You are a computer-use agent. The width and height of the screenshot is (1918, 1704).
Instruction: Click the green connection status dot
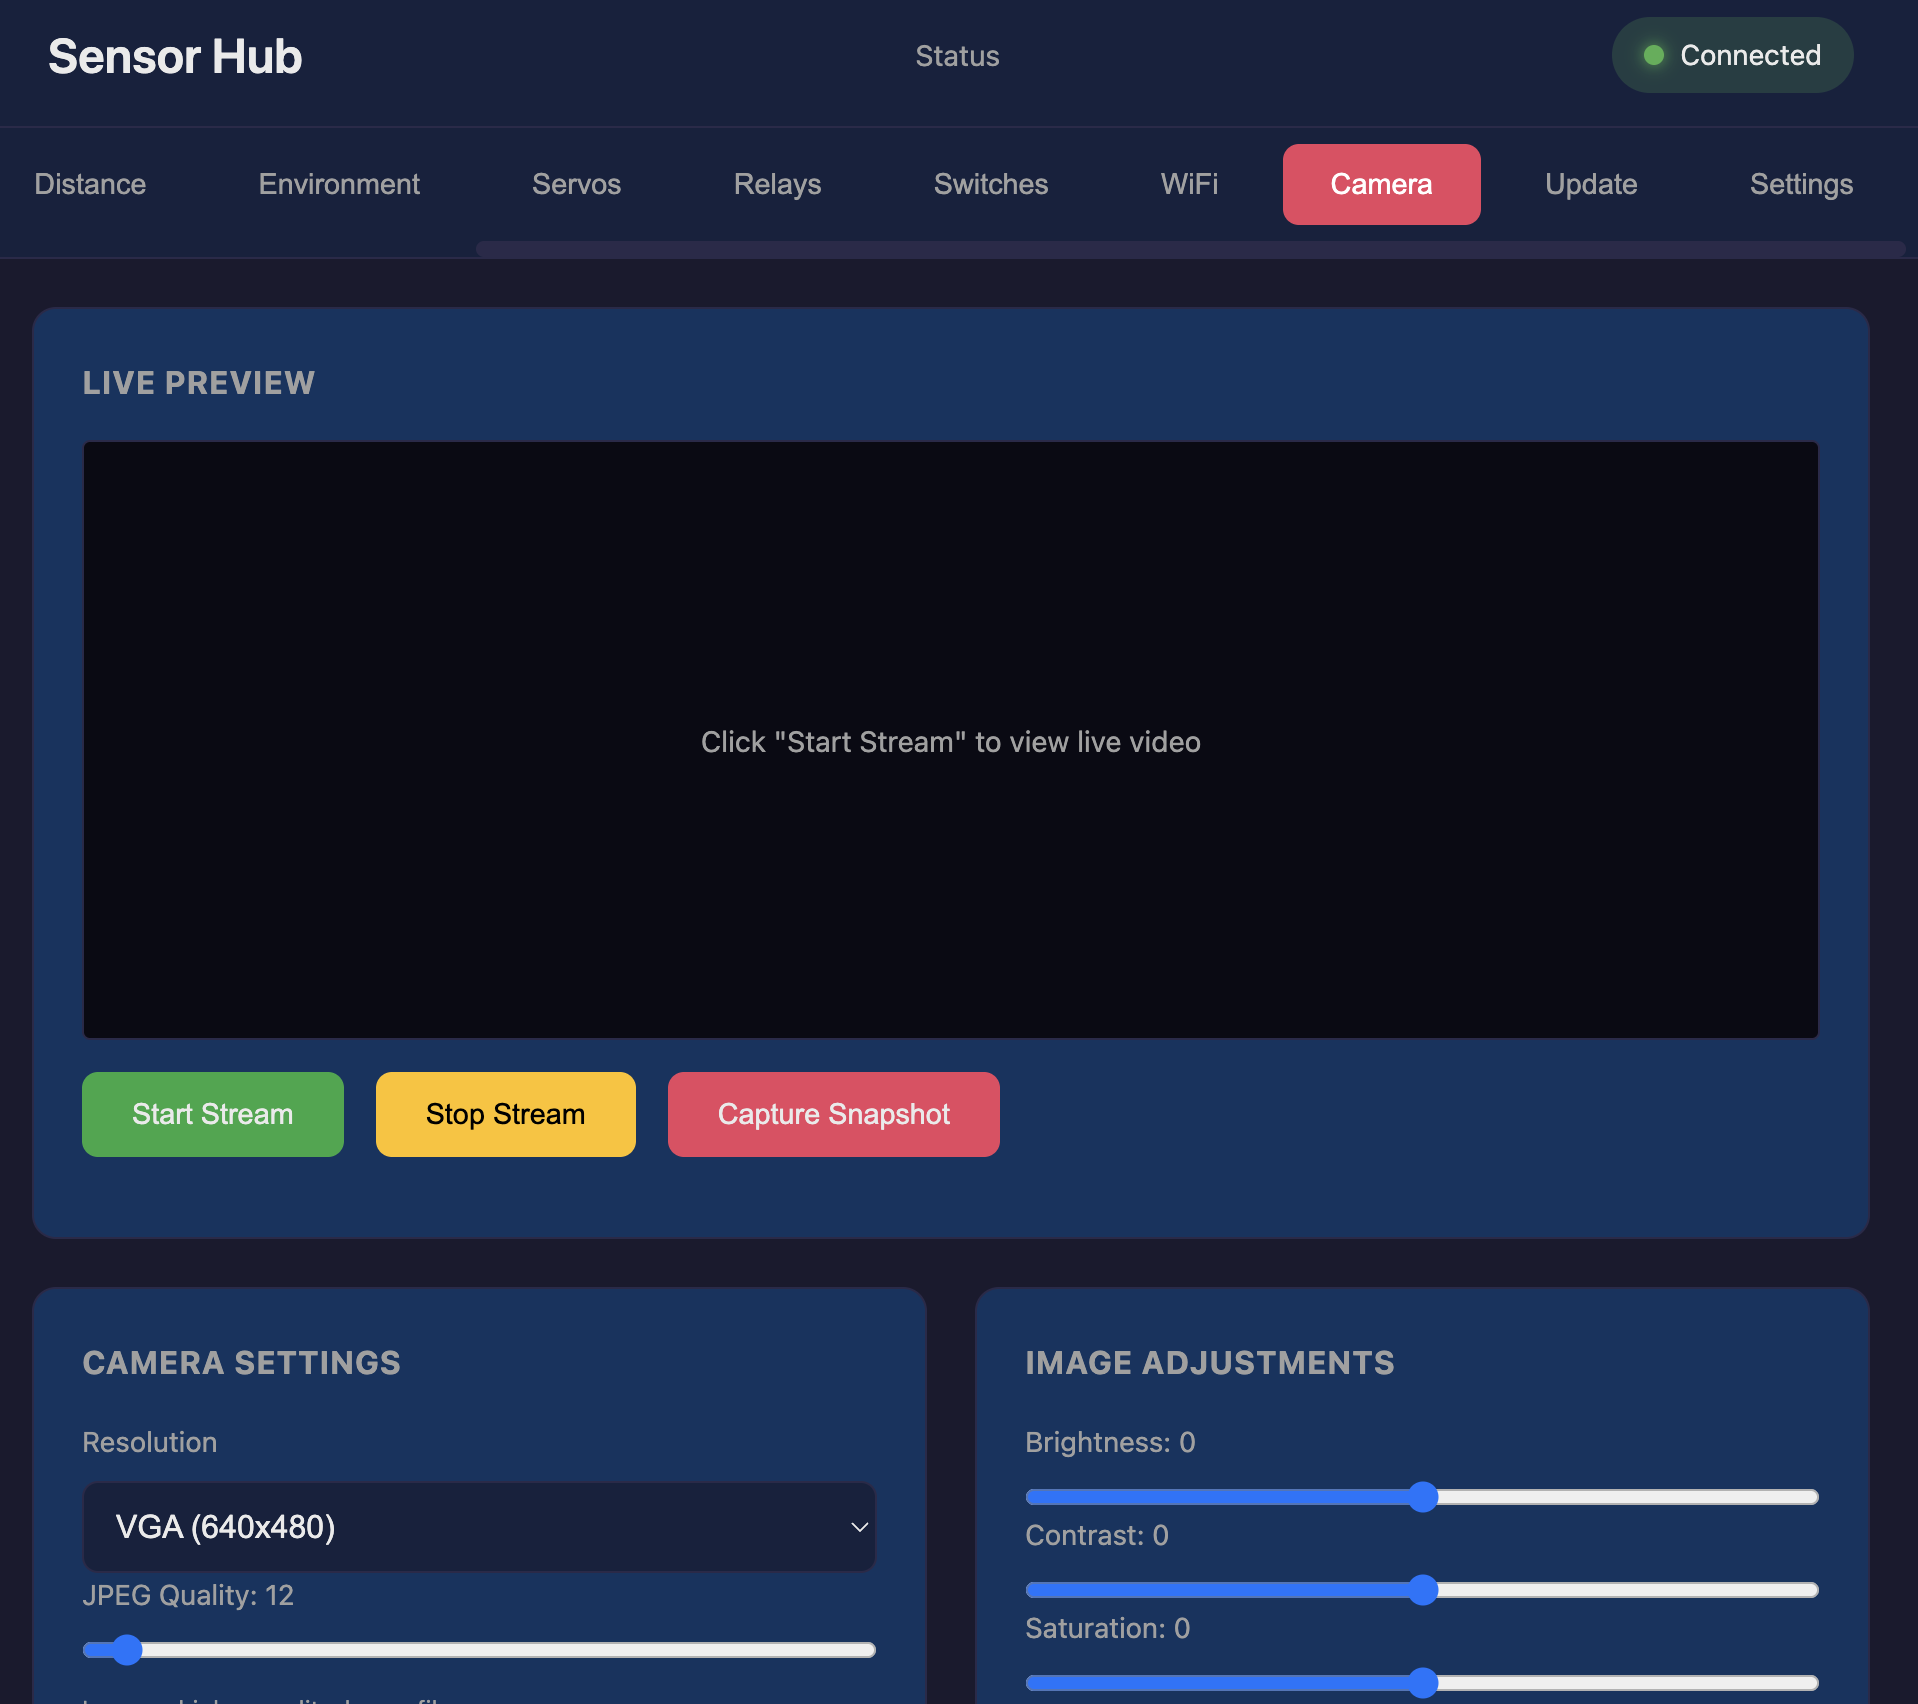(x=1654, y=55)
